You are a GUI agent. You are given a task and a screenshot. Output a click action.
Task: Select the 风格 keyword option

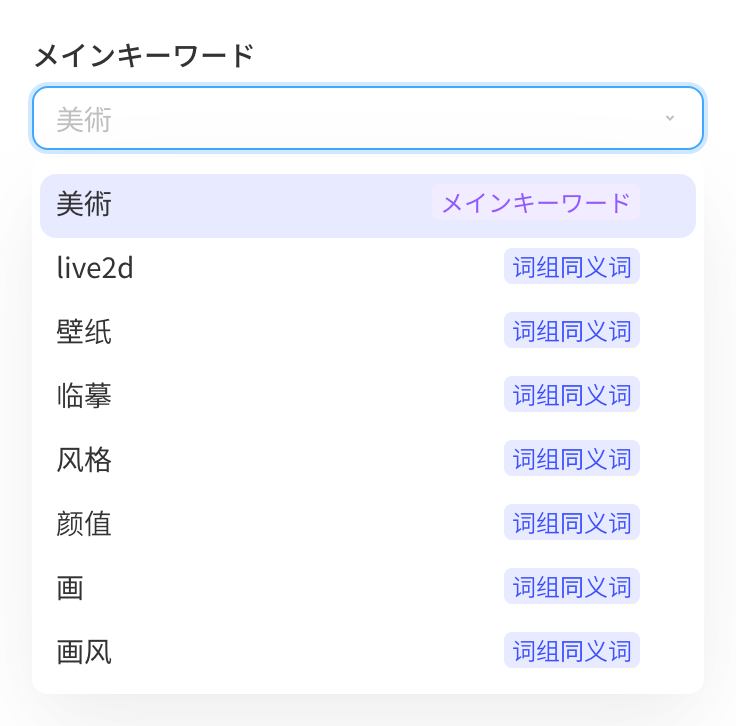(368, 459)
